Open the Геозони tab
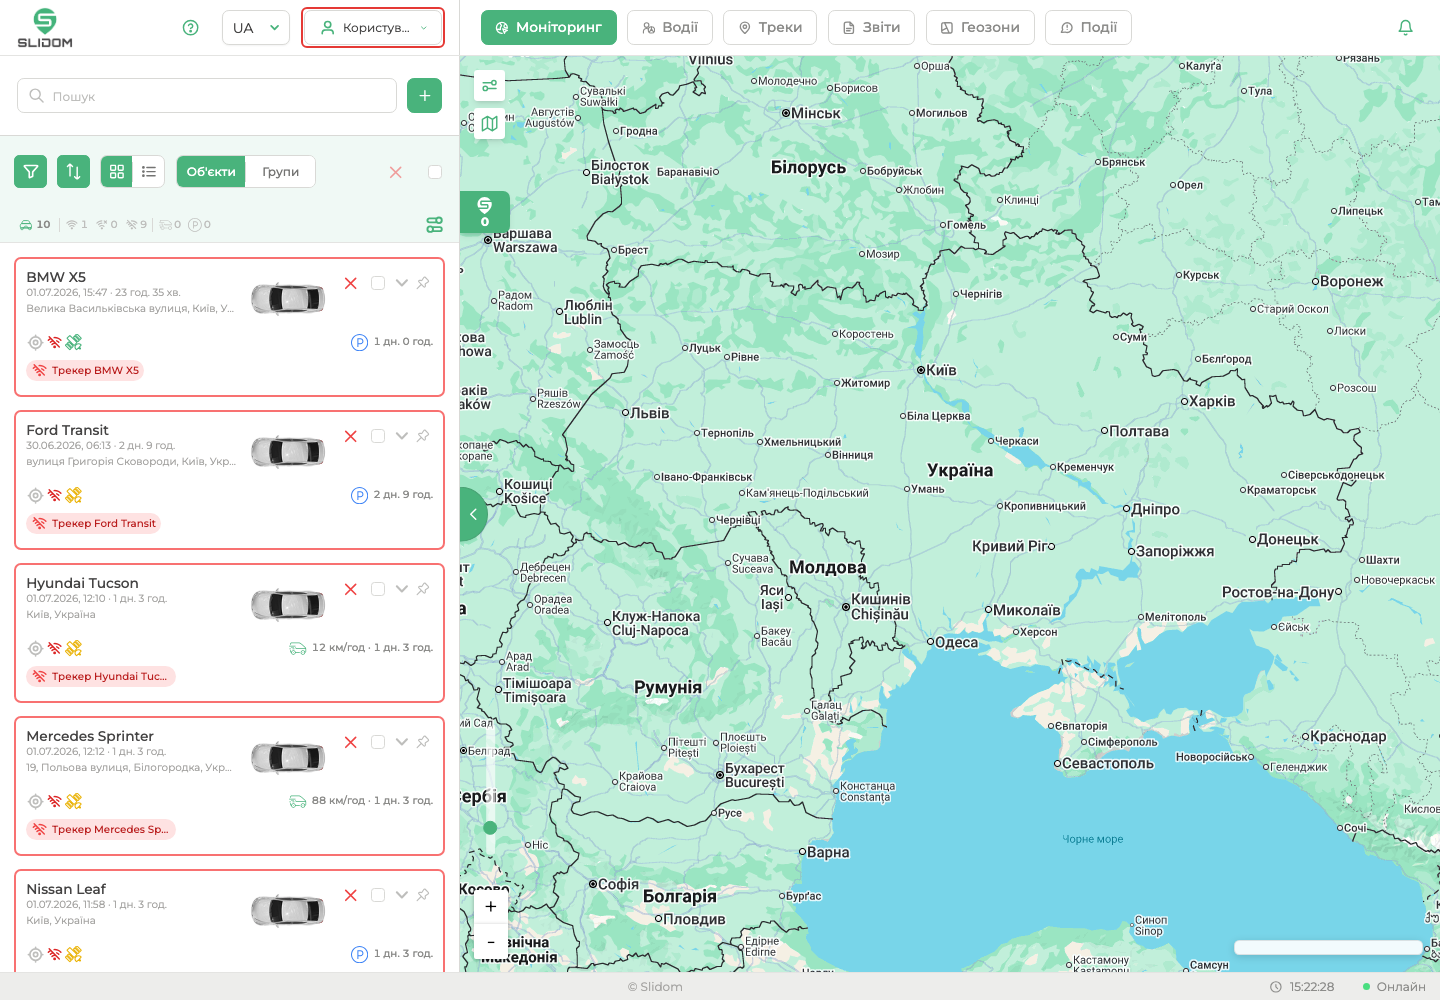This screenshot has height=1000, width=1440. pos(980,28)
